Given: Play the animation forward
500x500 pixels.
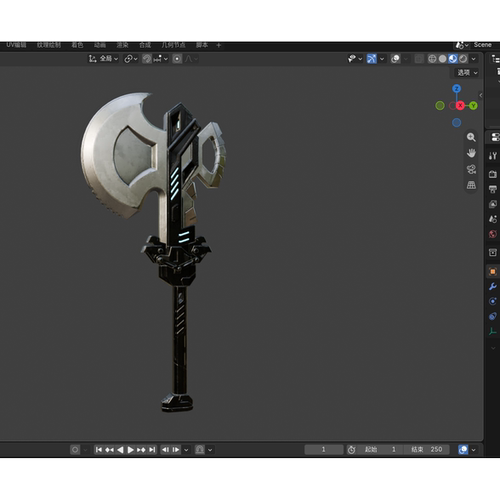Looking at the screenshot, I should tap(131, 450).
